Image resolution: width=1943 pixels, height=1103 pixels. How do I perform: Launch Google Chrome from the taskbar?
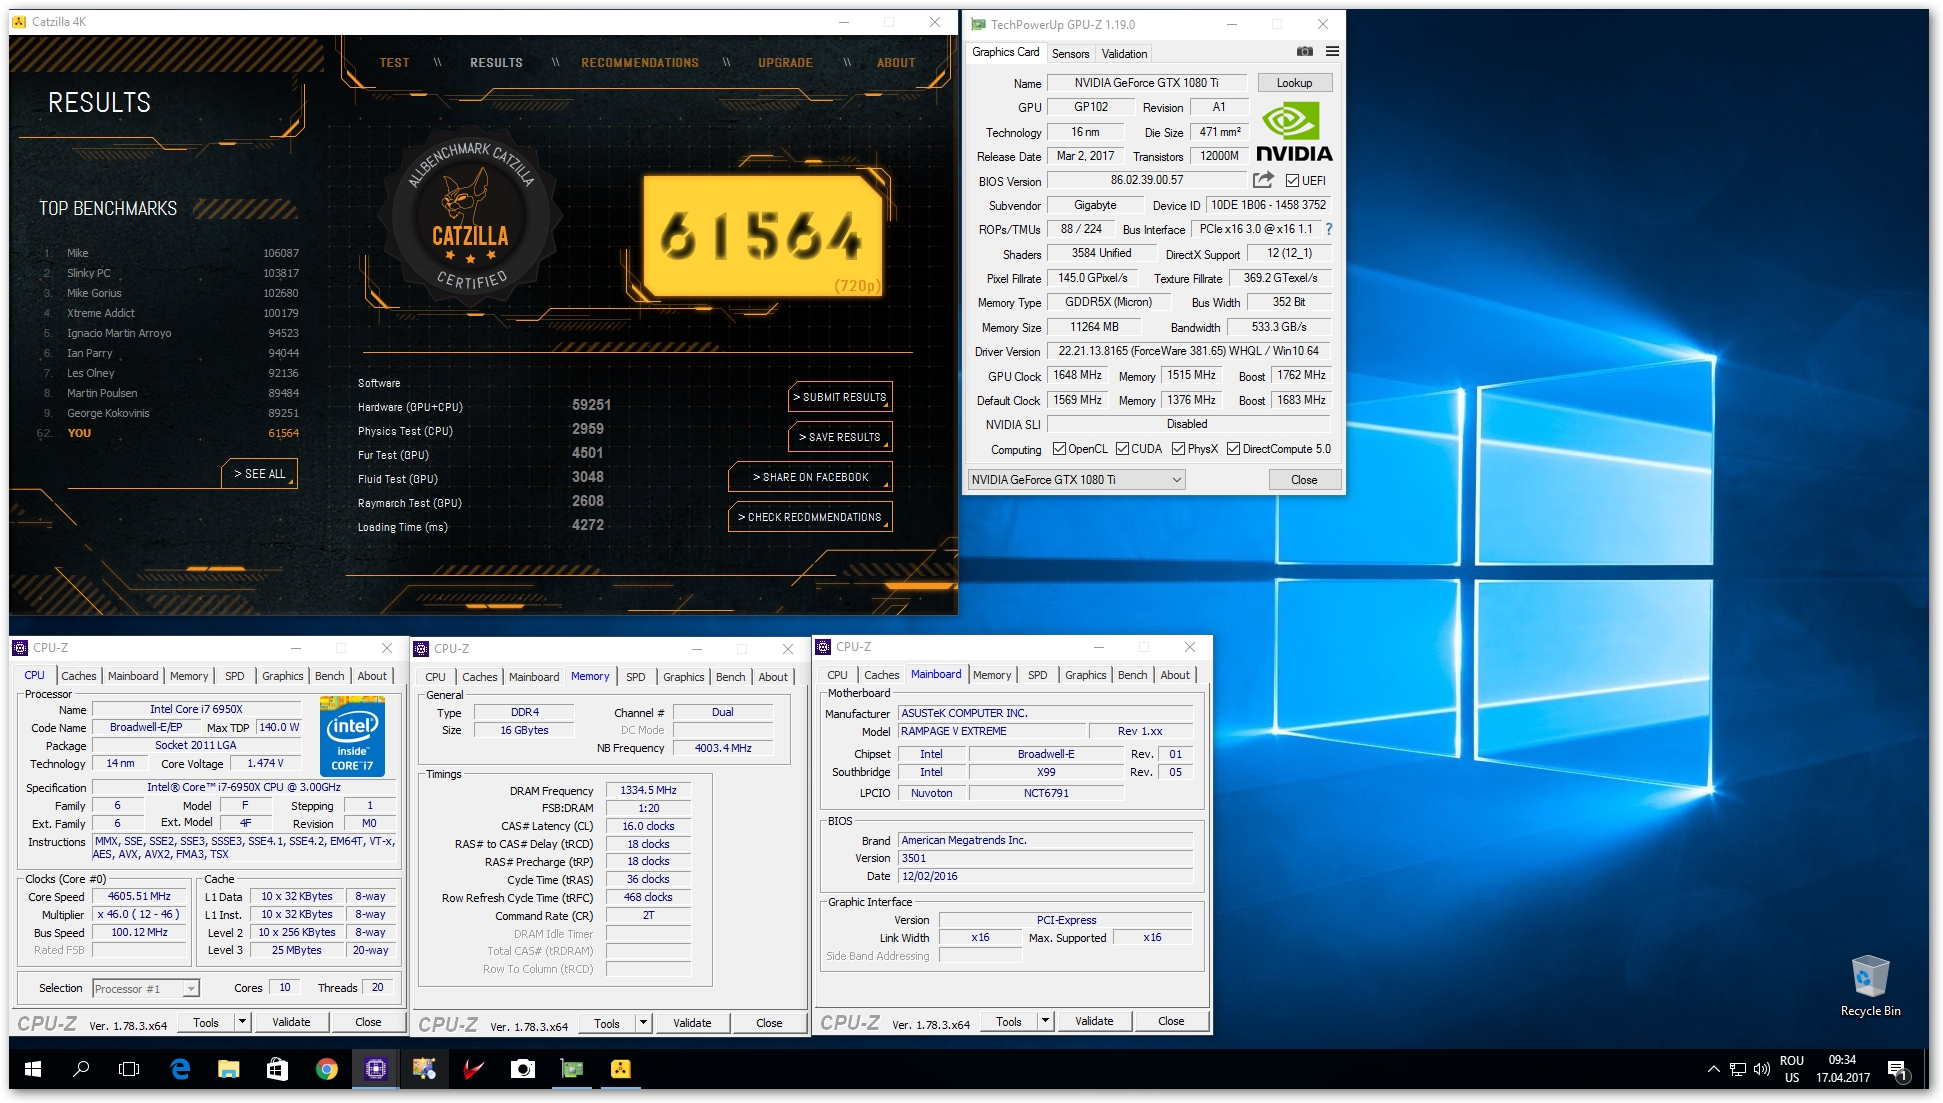tap(326, 1069)
